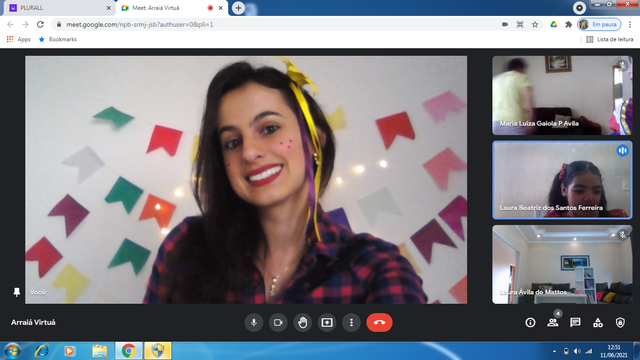Screen dimensions: 640x360
Task: Unpin your video with the pin icon
Action: coord(17,292)
